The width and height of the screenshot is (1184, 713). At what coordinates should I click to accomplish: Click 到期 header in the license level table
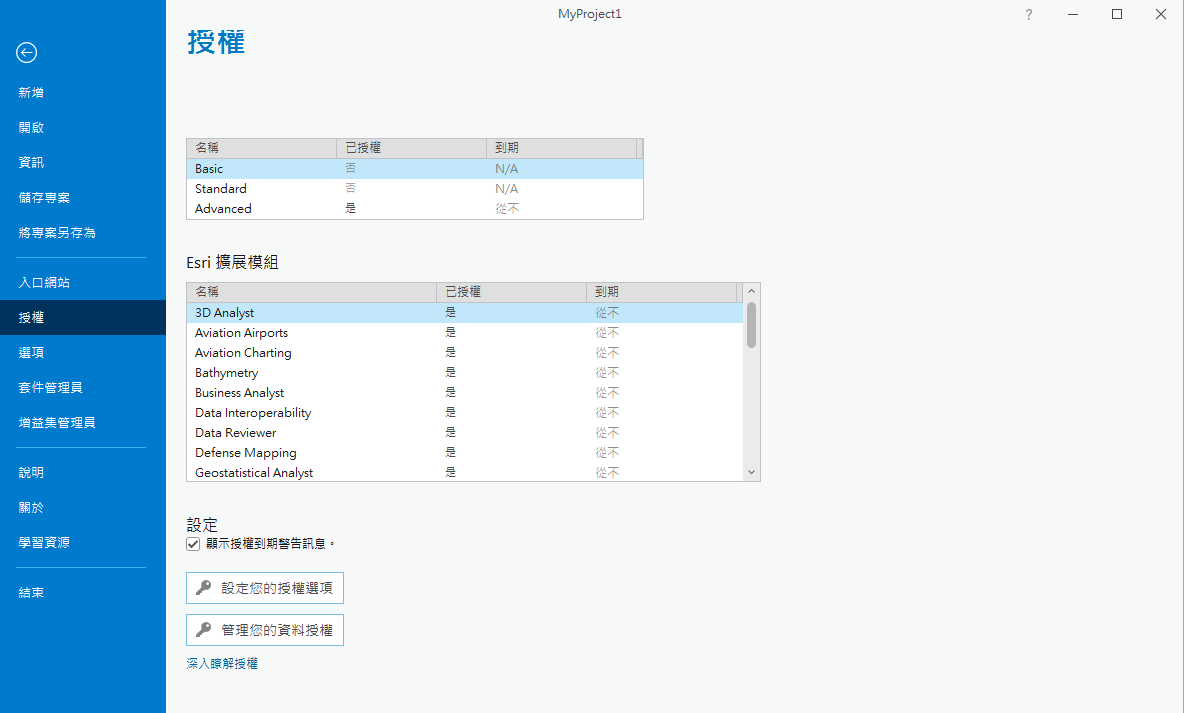562,148
